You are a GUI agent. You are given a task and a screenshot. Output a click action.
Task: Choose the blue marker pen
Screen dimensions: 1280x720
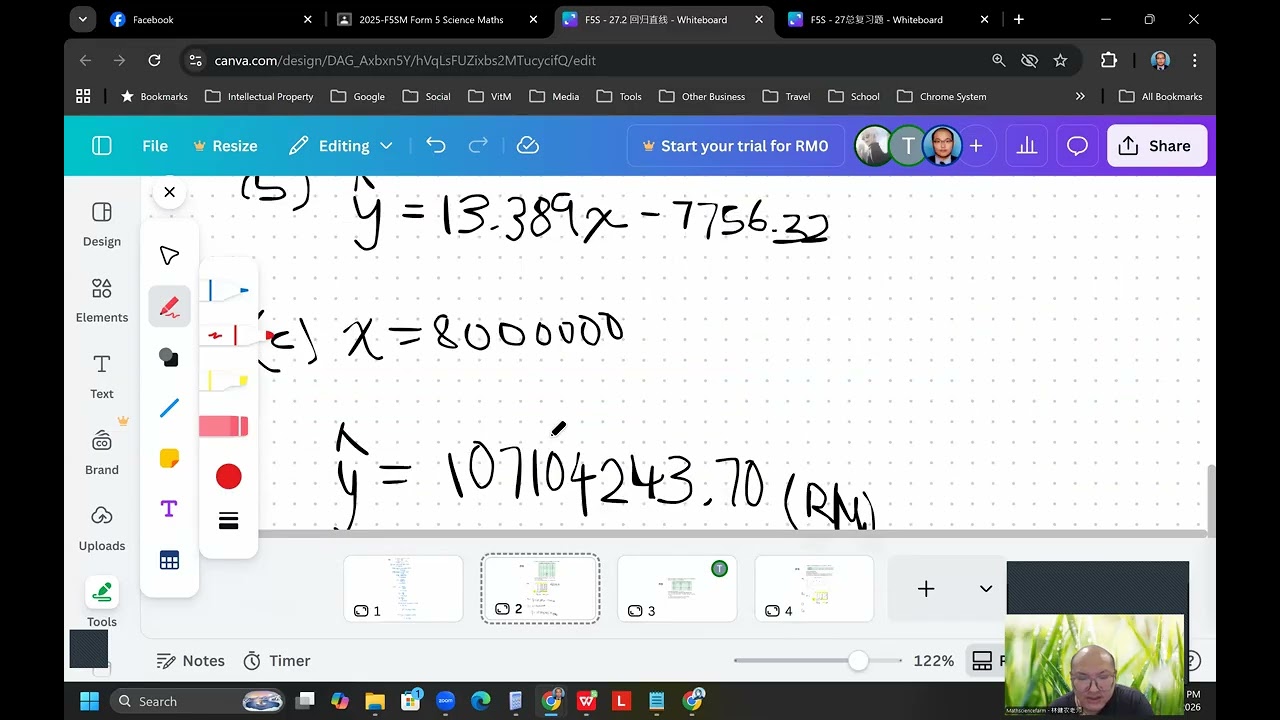coord(228,291)
